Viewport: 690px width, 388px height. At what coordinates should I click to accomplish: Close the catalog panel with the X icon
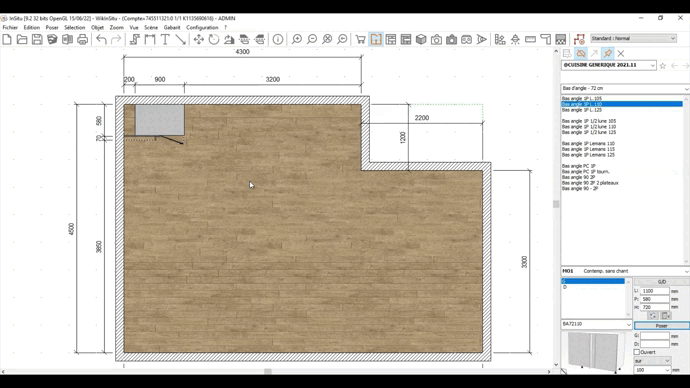point(621,53)
